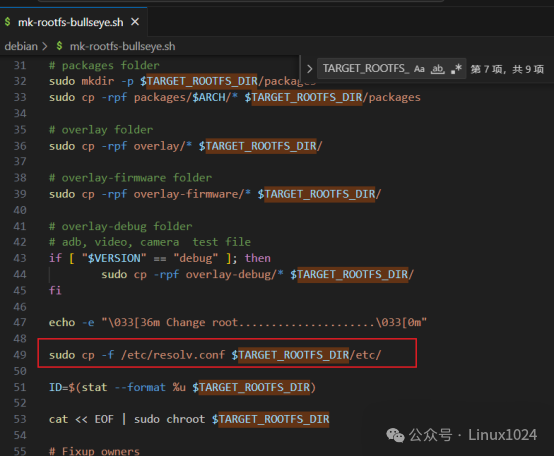This screenshot has height=457, width=554.
Task: Click 'EOF' on line 53
Action: point(104,419)
